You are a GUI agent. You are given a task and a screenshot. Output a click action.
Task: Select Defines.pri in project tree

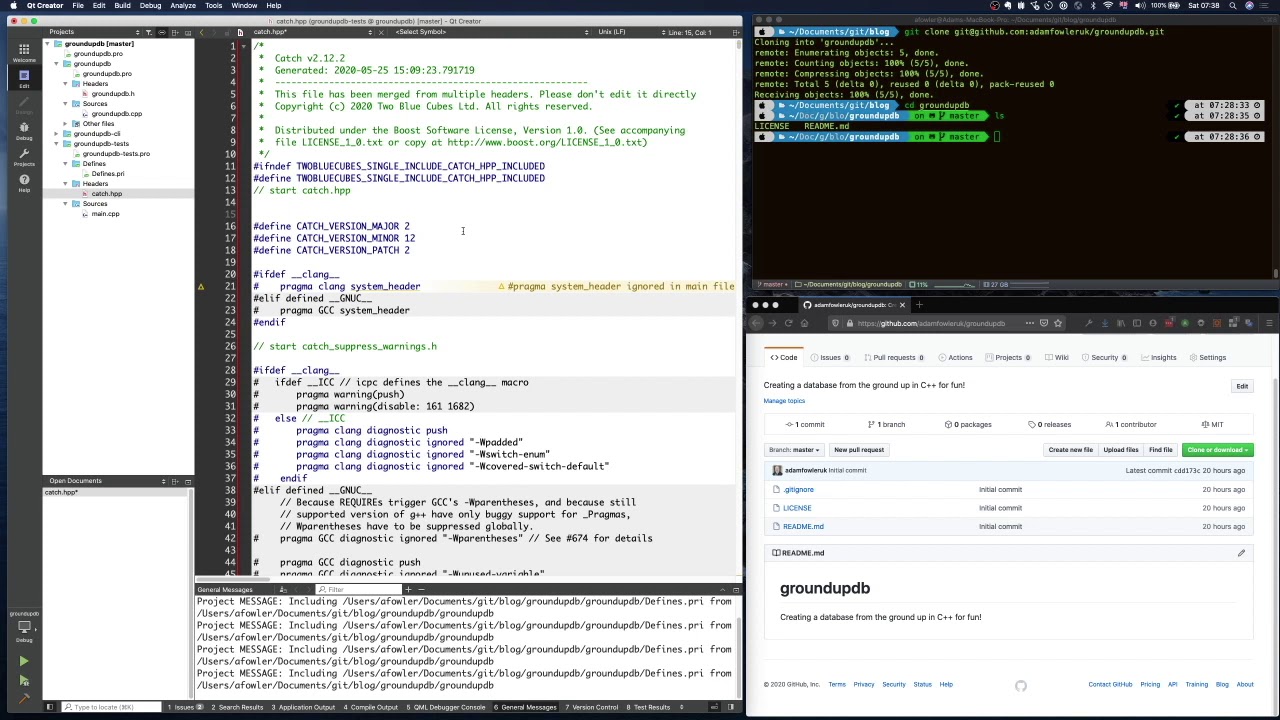(107, 174)
